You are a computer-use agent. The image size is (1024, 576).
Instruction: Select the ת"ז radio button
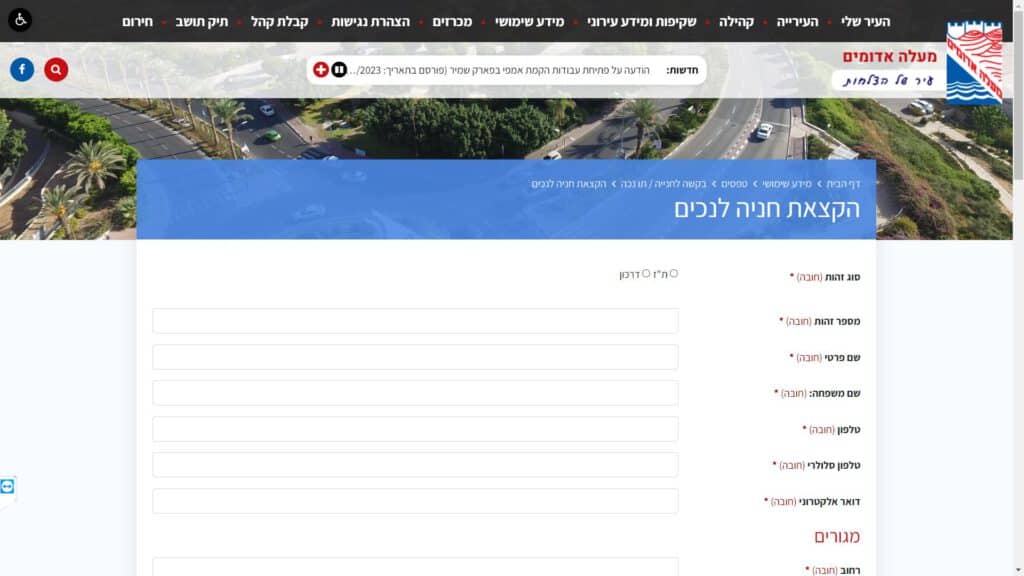674,274
